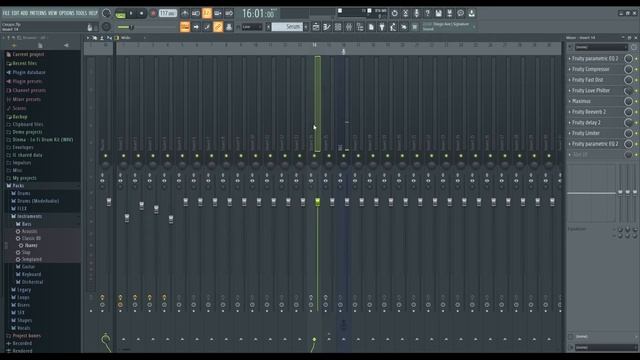Toggle the highlighted link controllers icon
The width and height of the screenshot is (640, 360).
[218, 27]
